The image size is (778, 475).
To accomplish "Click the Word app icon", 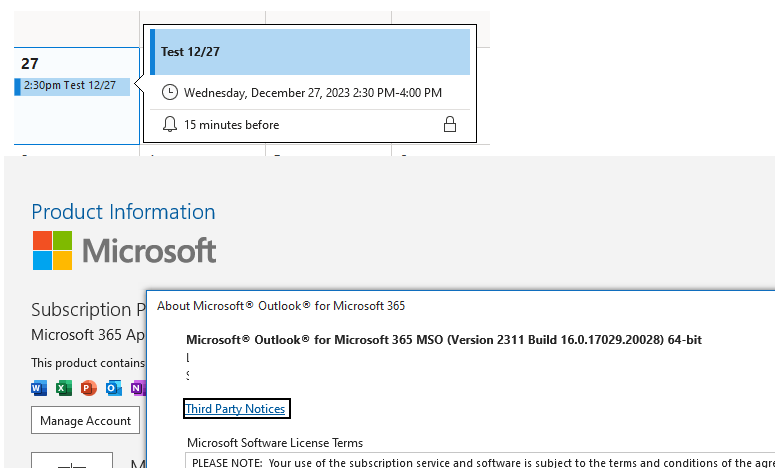I will tap(40, 388).
